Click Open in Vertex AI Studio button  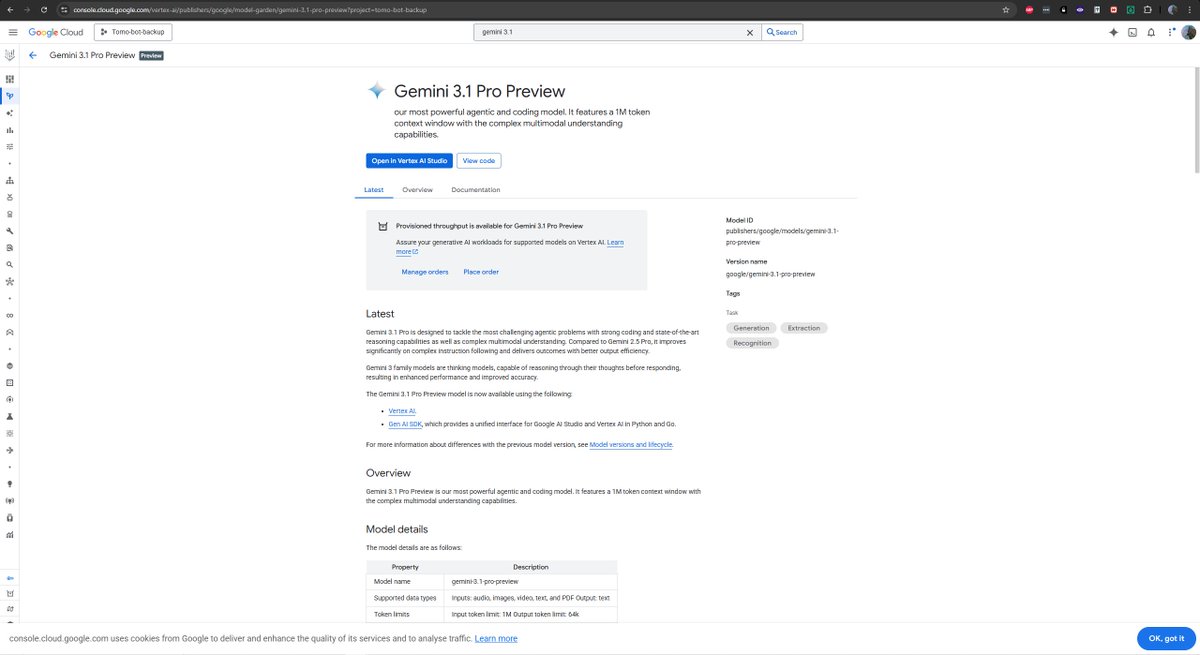(410, 160)
